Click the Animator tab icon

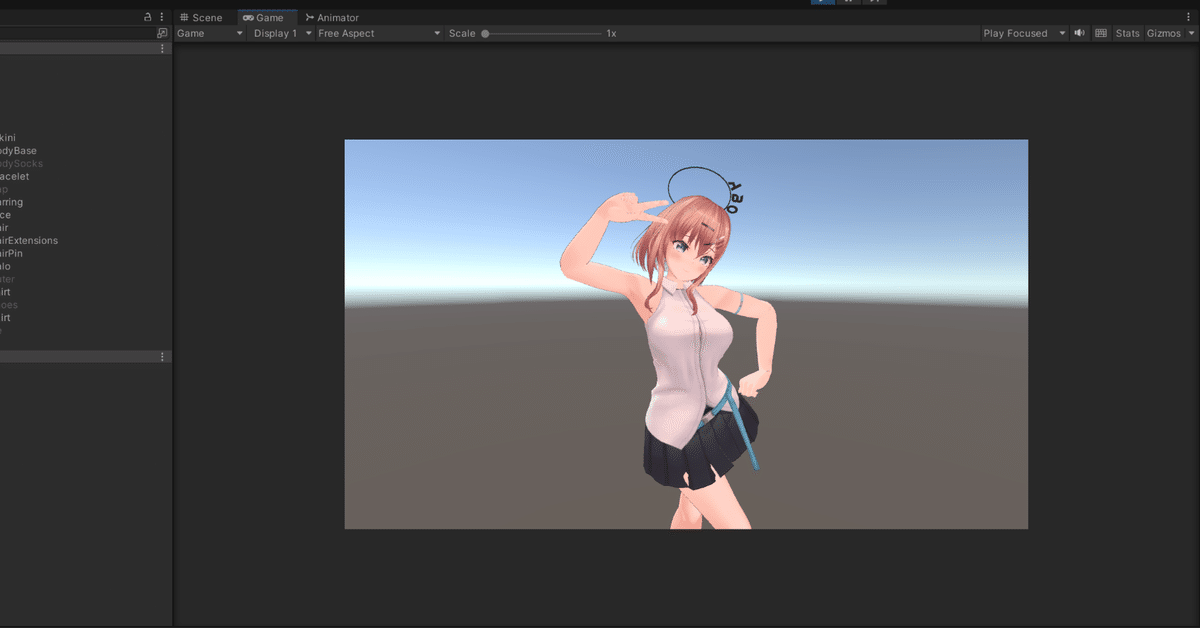point(309,17)
